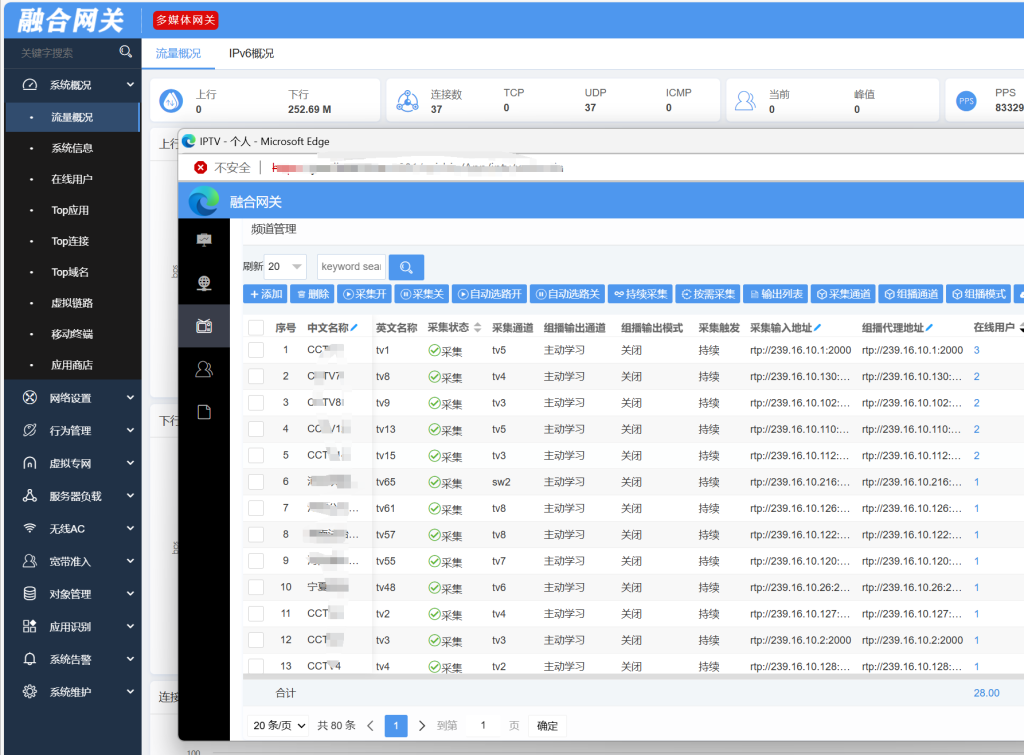Viewport: 1024px width, 755px height.
Task: Expand the 网络设置 menu chevron
Action: (x=130, y=397)
